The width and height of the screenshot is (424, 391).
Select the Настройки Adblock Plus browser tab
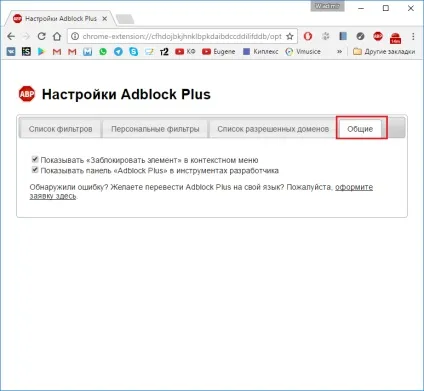[61, 19]
